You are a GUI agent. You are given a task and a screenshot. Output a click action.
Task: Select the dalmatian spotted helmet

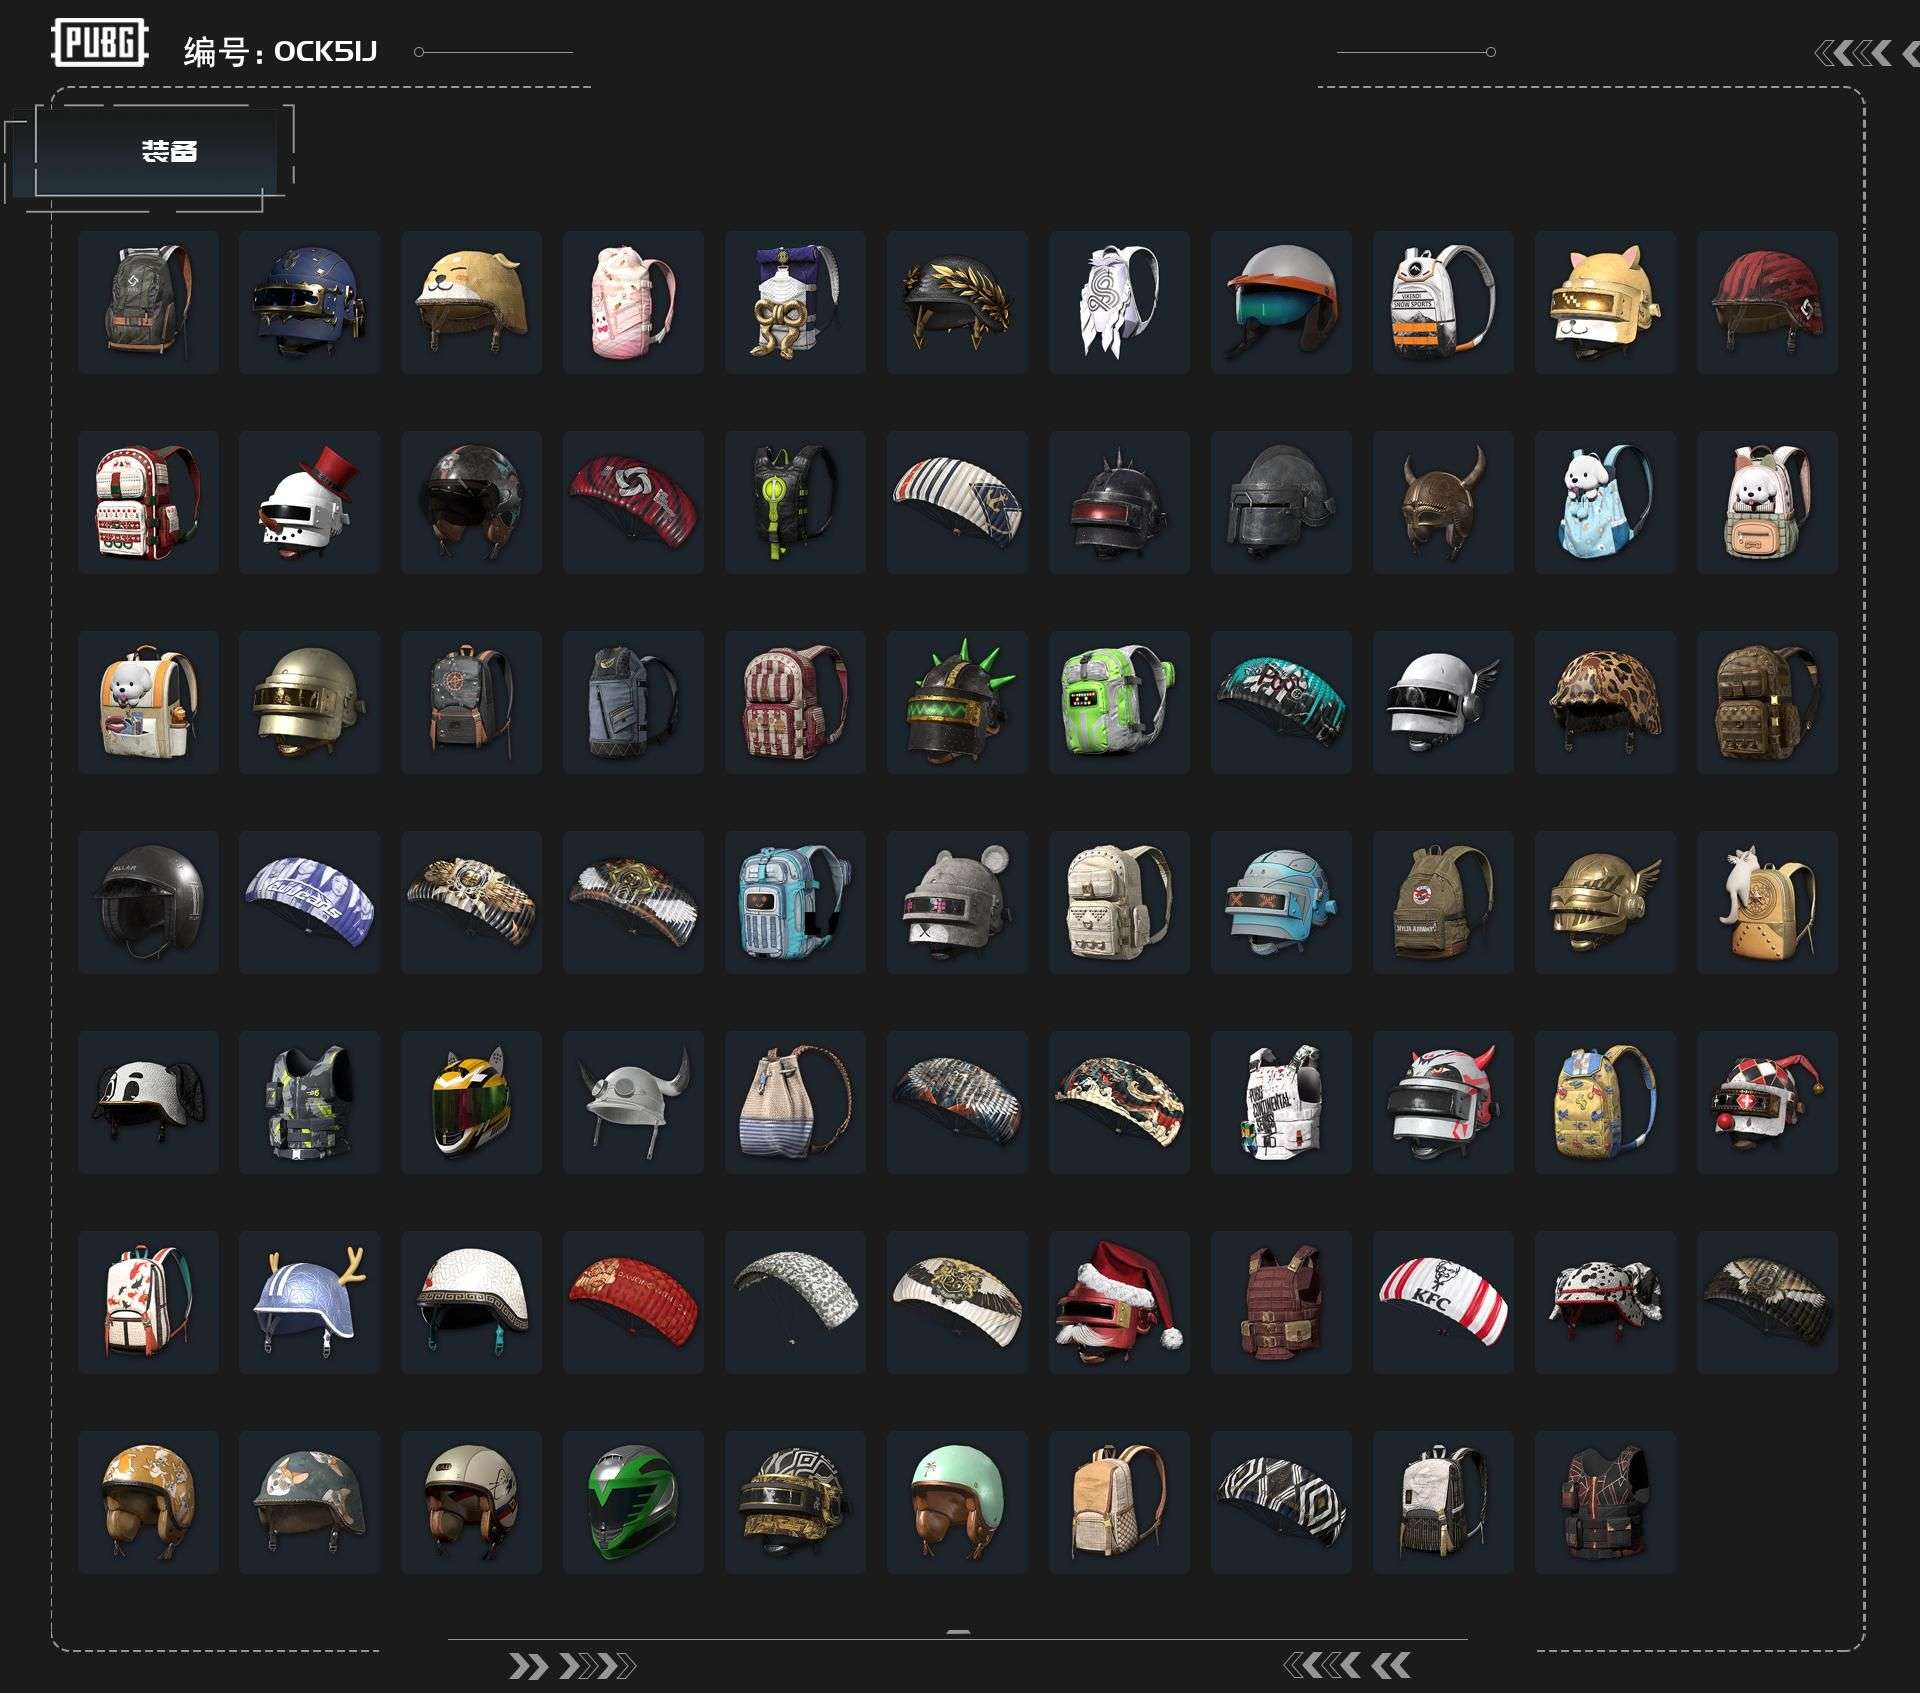pos(1606,1302)
